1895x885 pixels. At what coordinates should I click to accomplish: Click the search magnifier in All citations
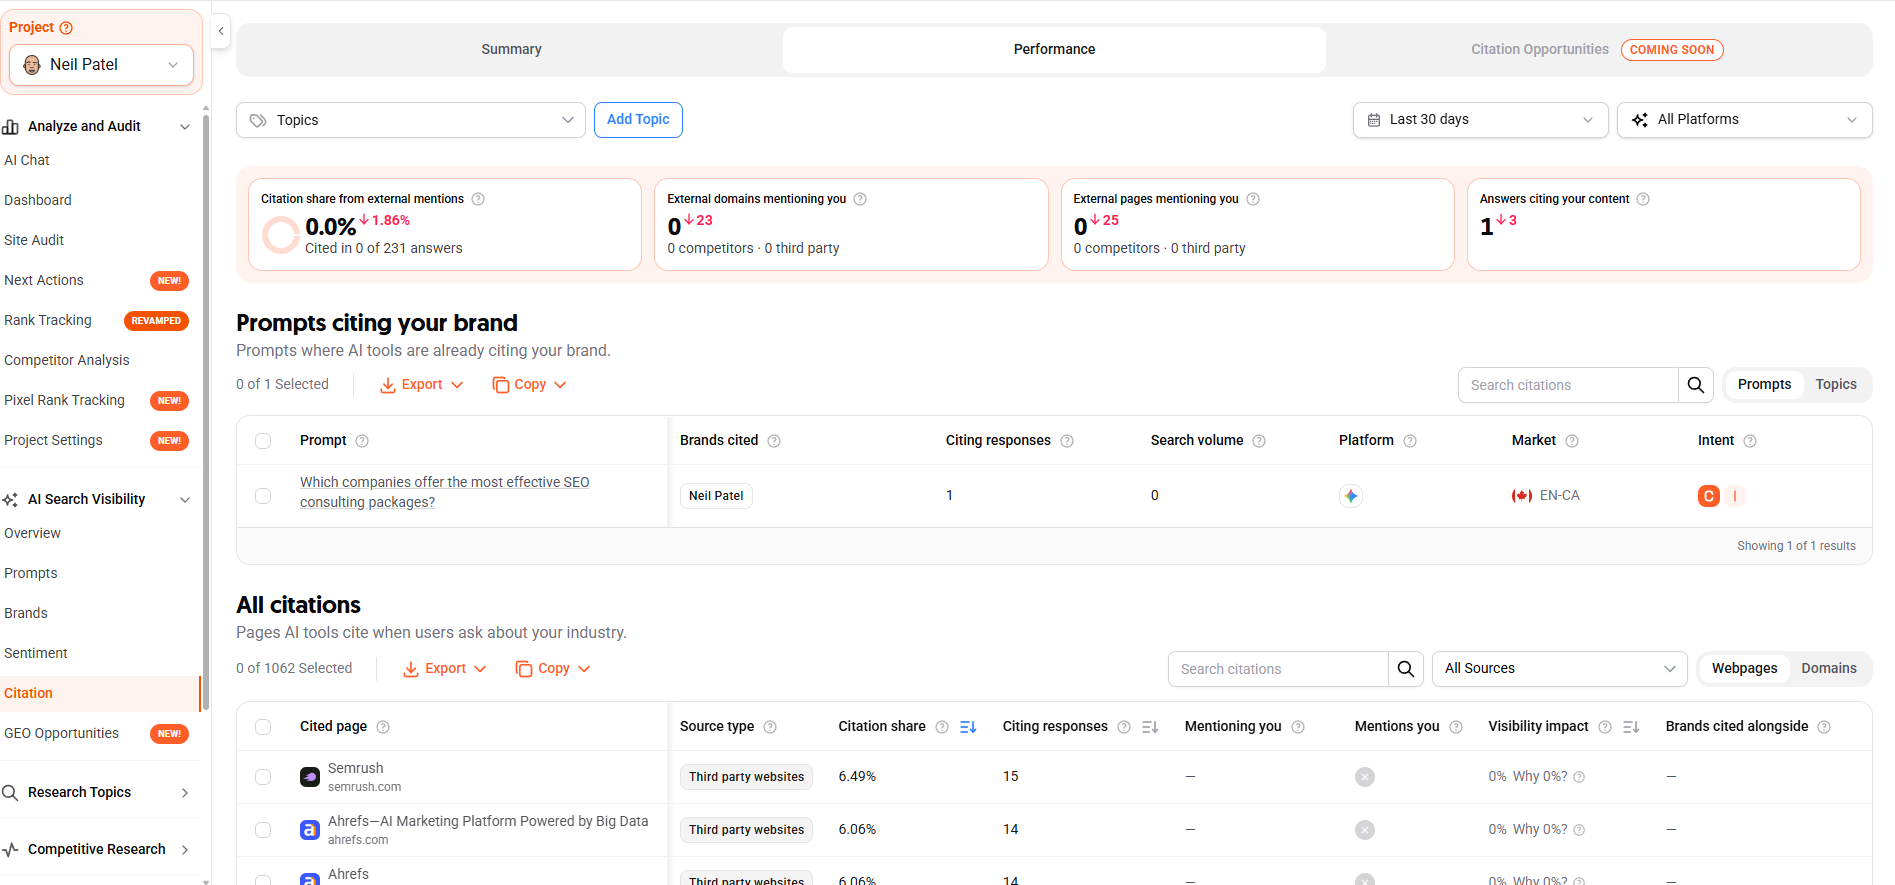click(1406, 669)
